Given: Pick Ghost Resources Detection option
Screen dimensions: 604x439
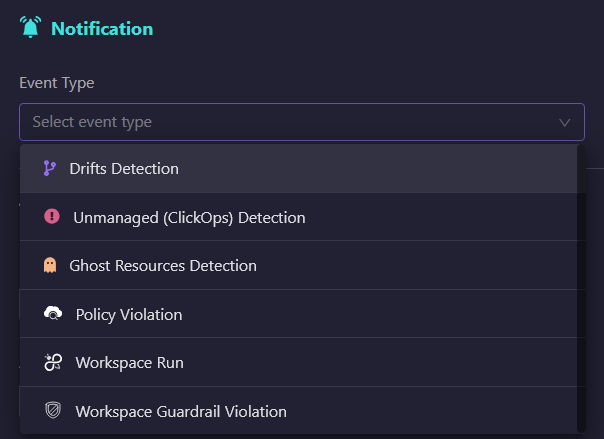Looking at the screenshot, I should click(x=299, y=266).
